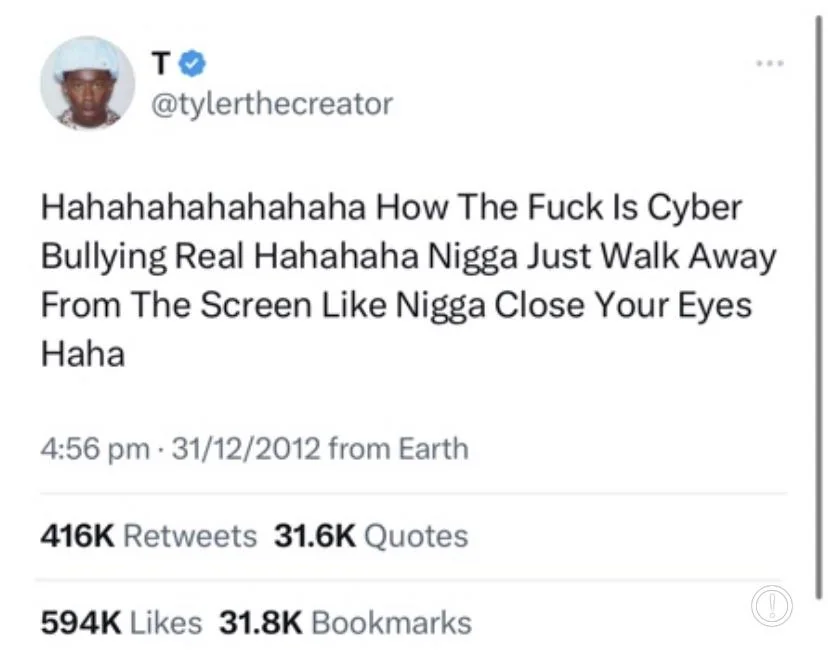This screenshot has width=828, height=660.
Task: Open the profile avatar picture
Action: coord(88,83)
